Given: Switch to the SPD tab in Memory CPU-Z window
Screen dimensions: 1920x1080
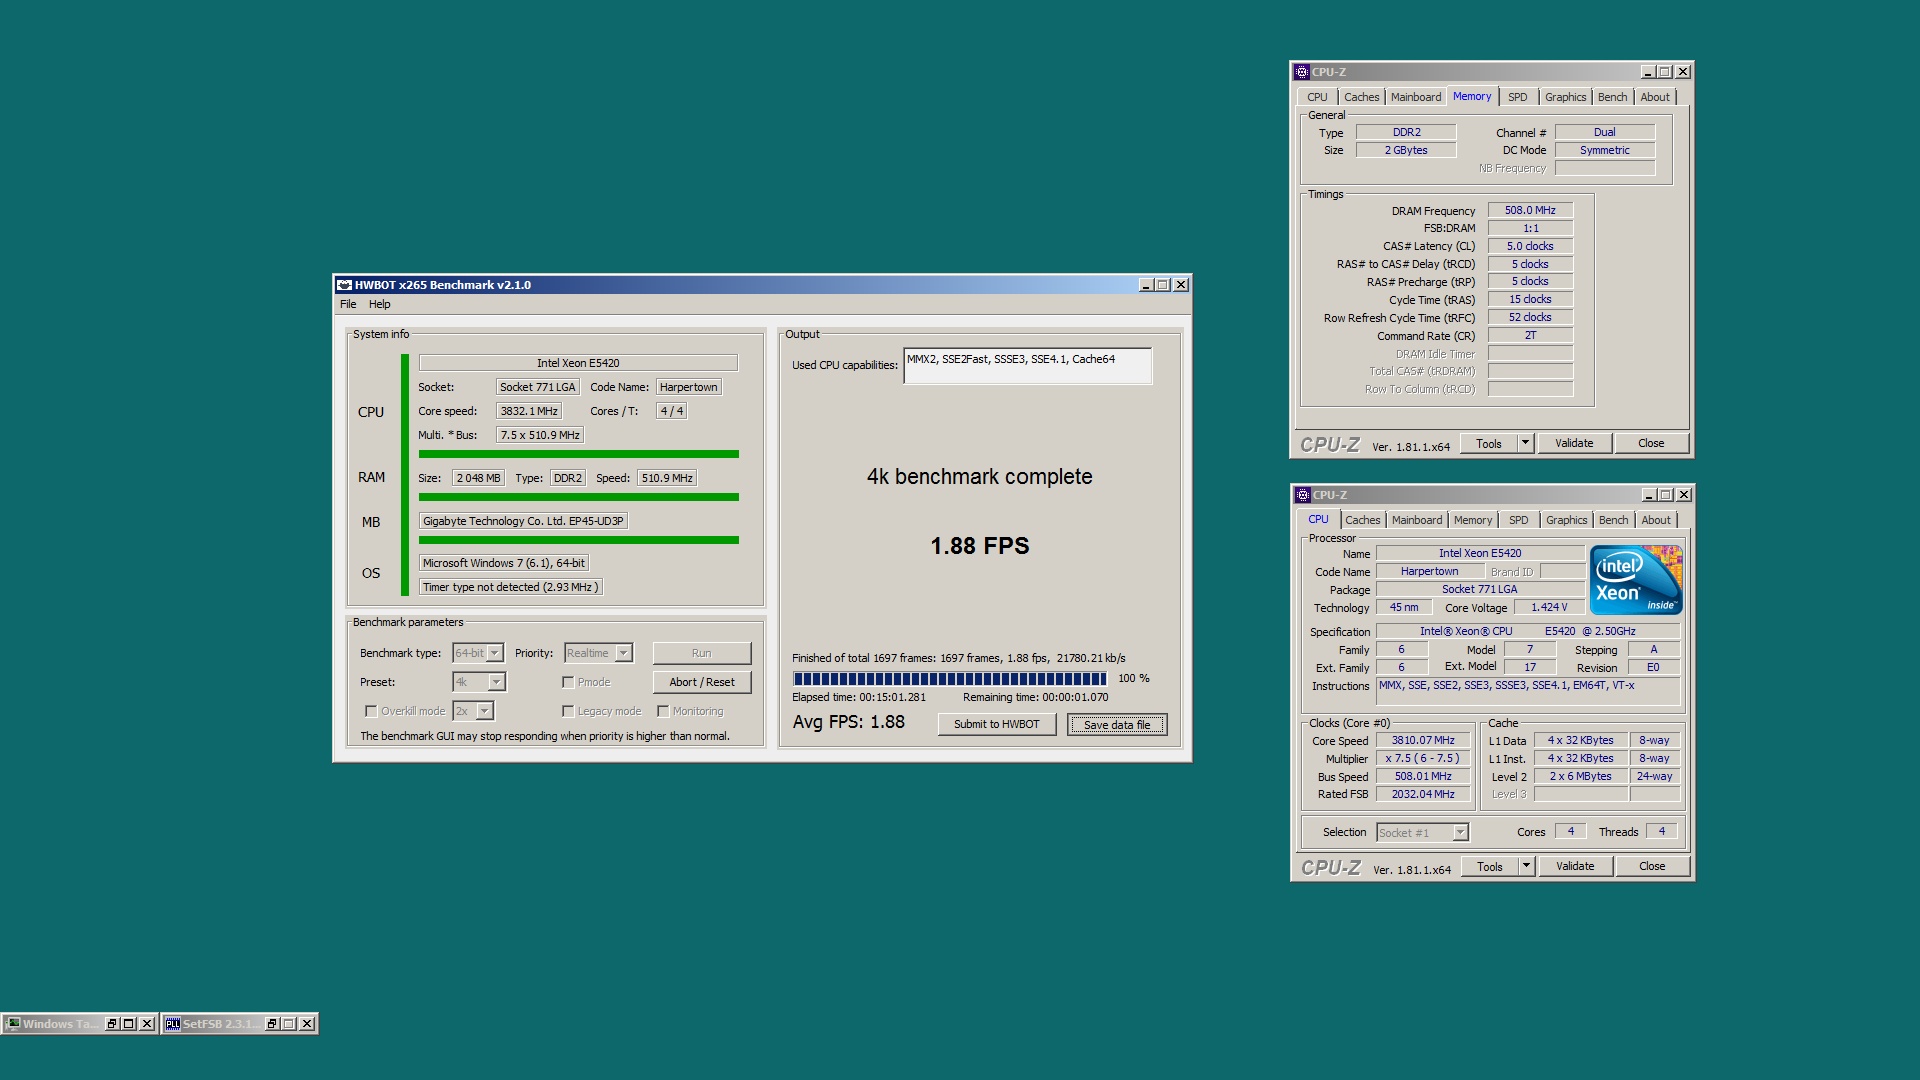Looking at the screenshot, I should [x=1517, y=97].
